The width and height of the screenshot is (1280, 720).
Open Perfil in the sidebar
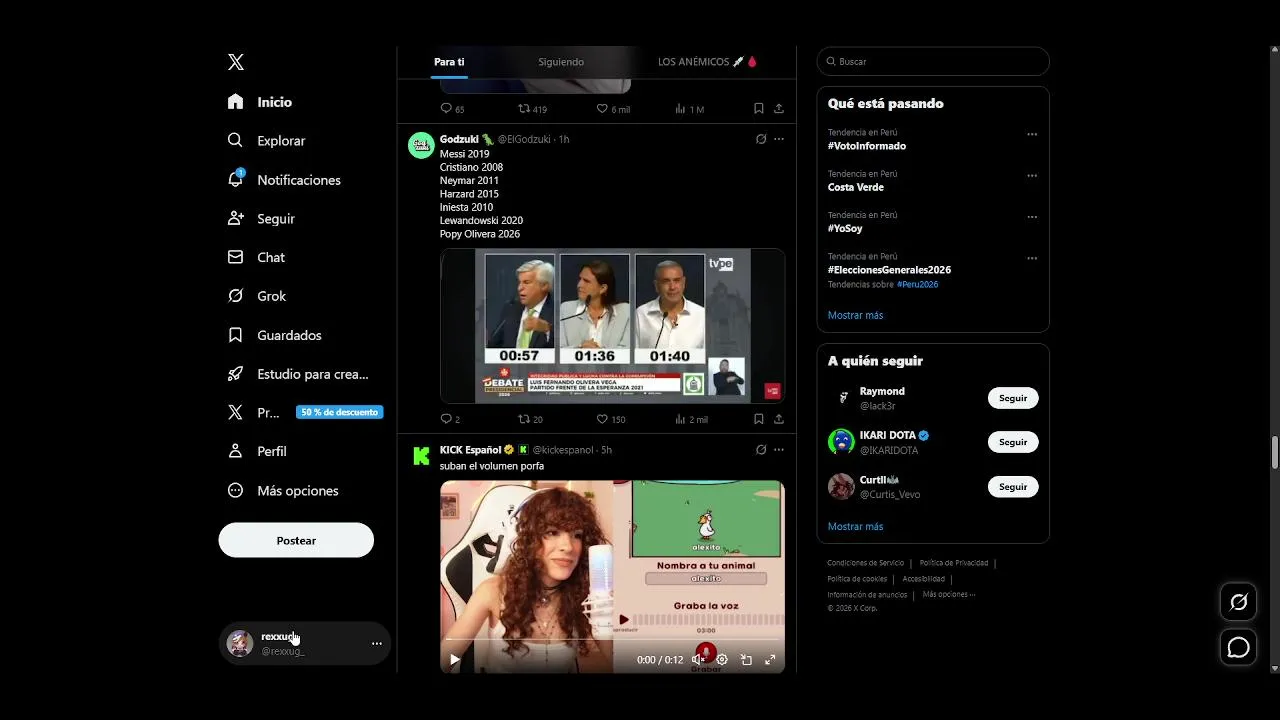tap(257, 451)
